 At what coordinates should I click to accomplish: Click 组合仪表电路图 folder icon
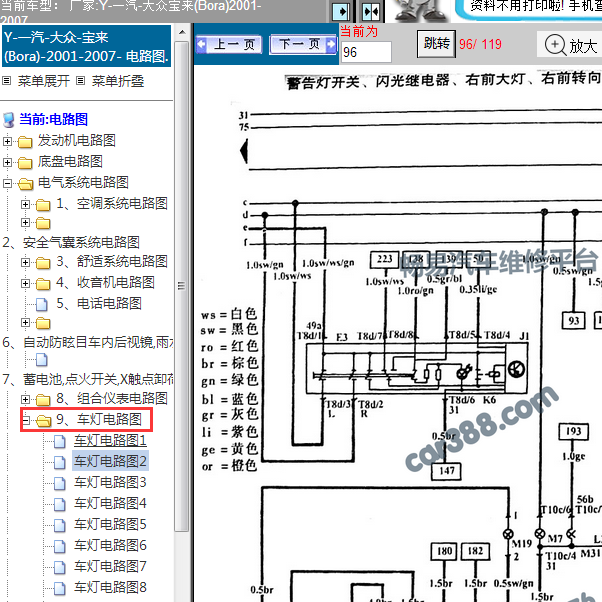(43, 400)
